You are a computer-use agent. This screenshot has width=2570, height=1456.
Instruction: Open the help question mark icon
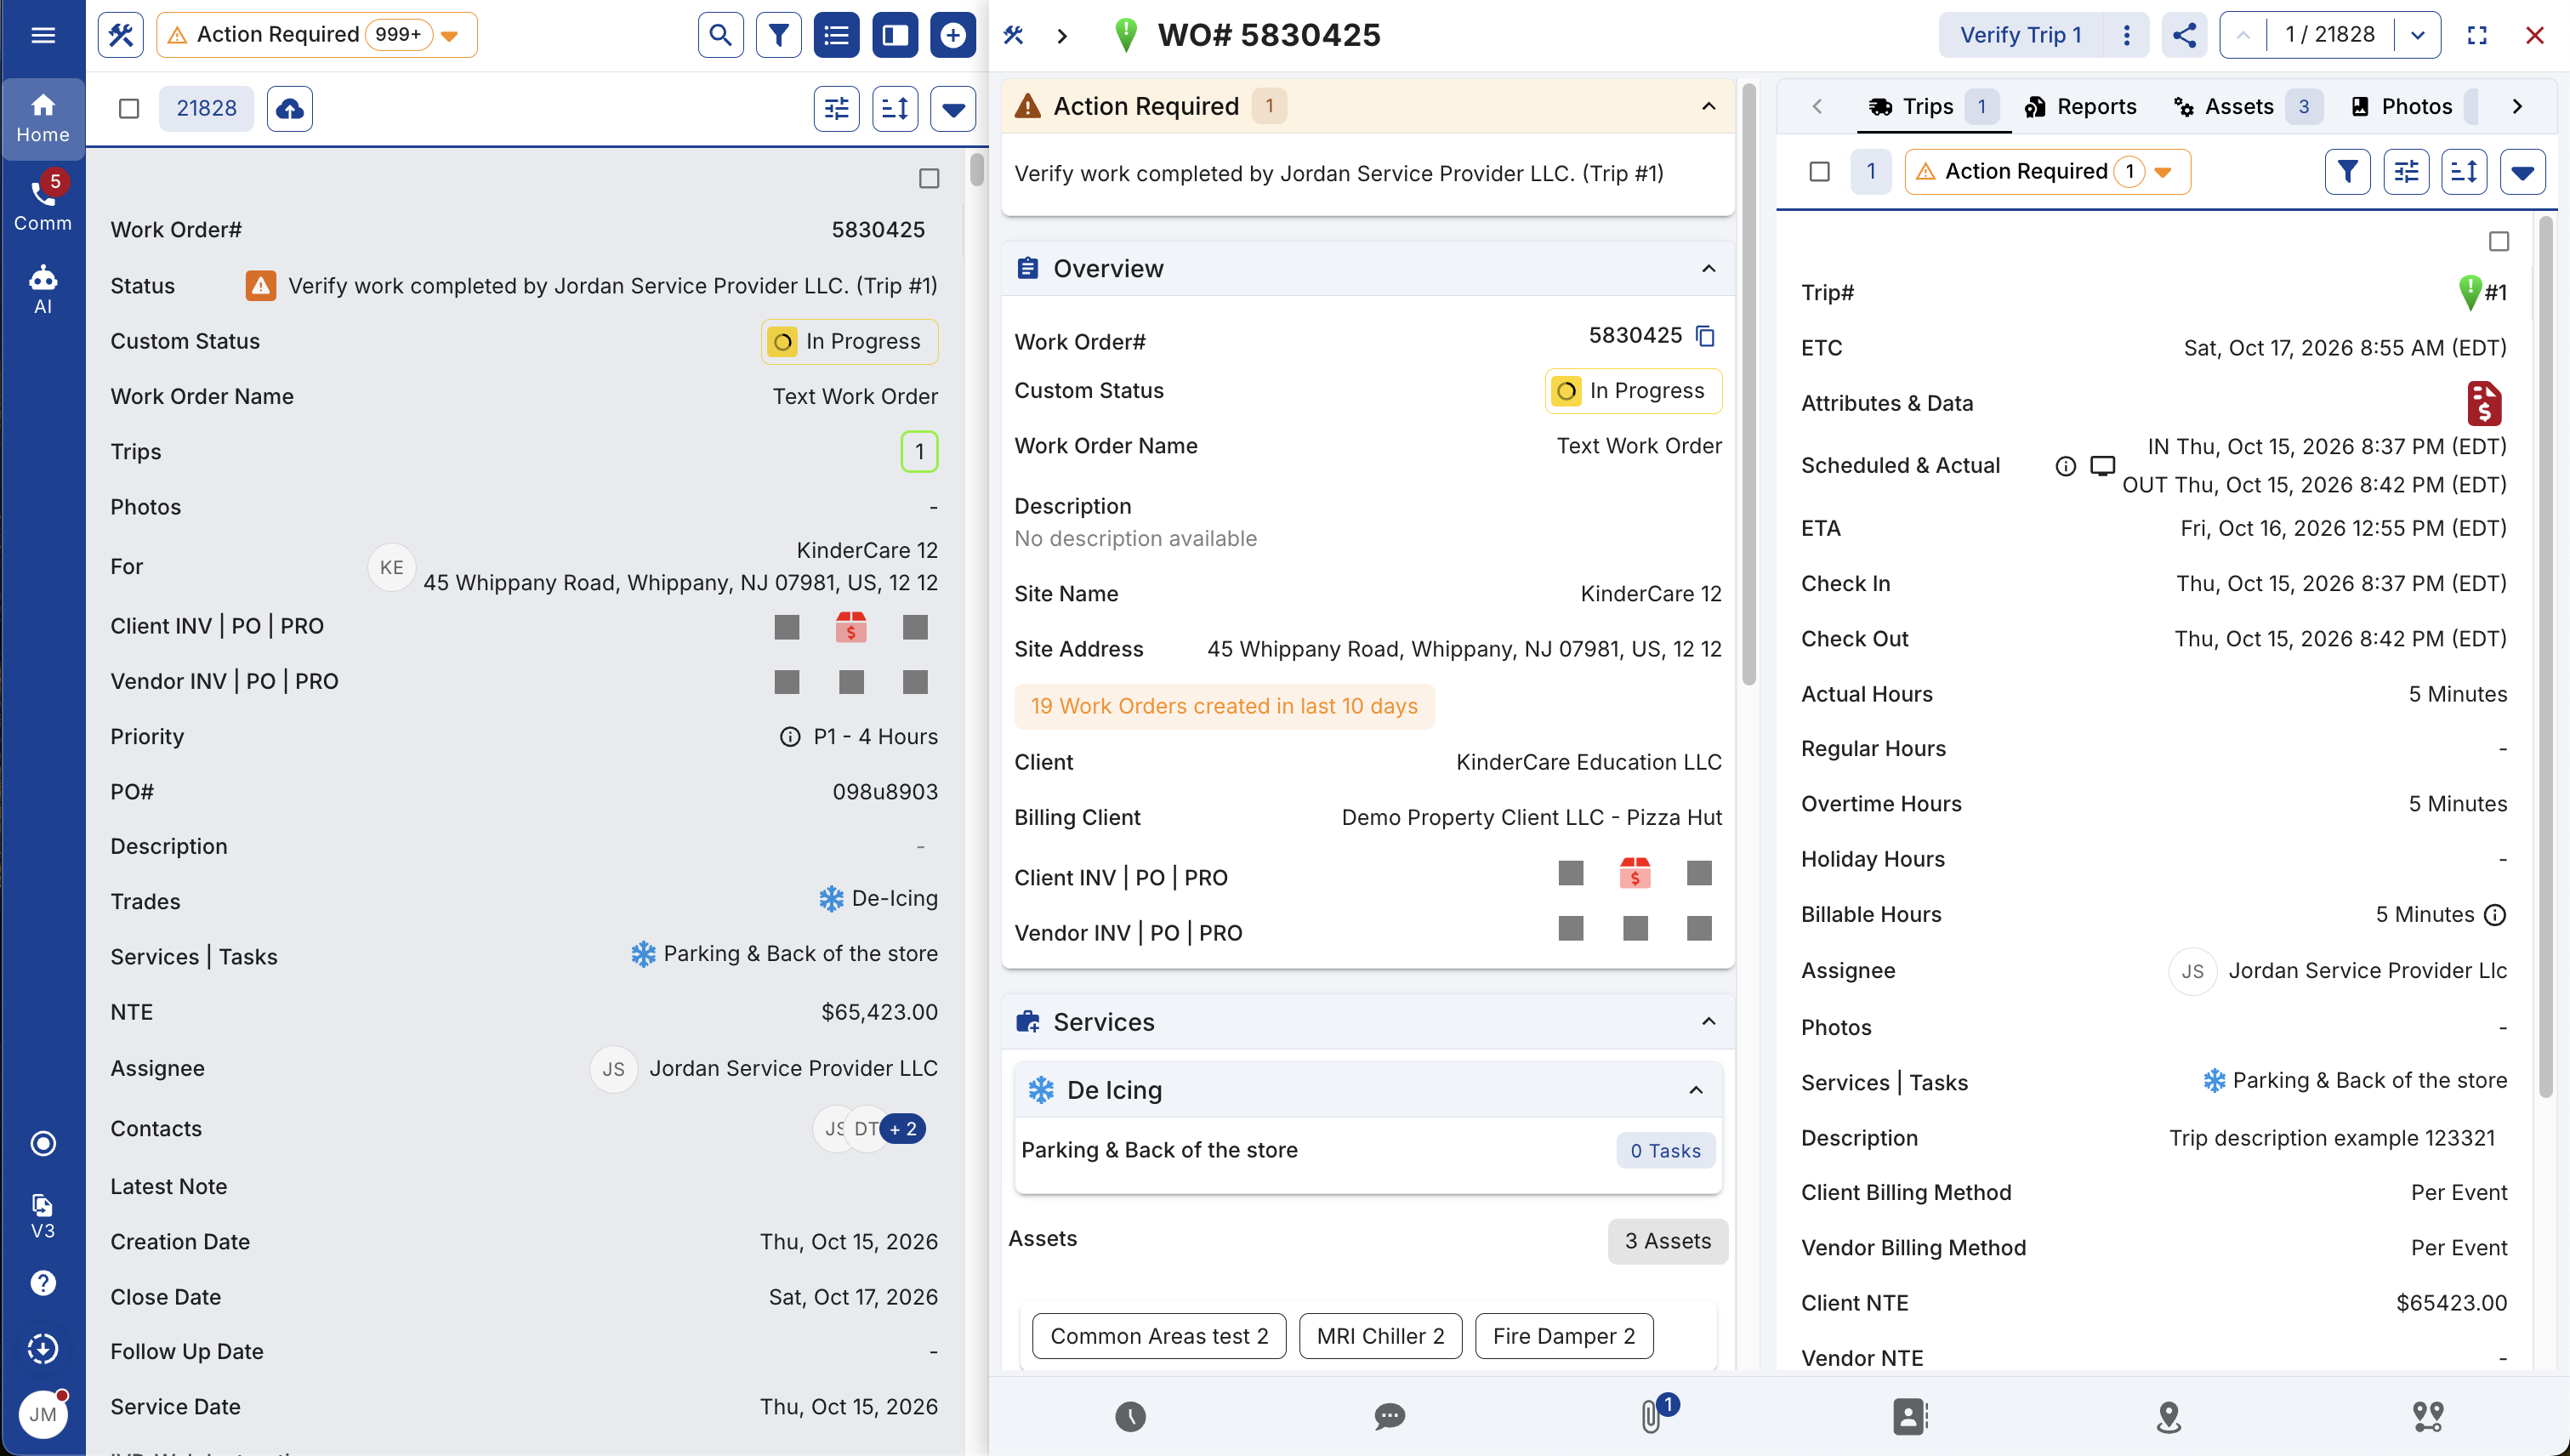(x=43, y=1283)
